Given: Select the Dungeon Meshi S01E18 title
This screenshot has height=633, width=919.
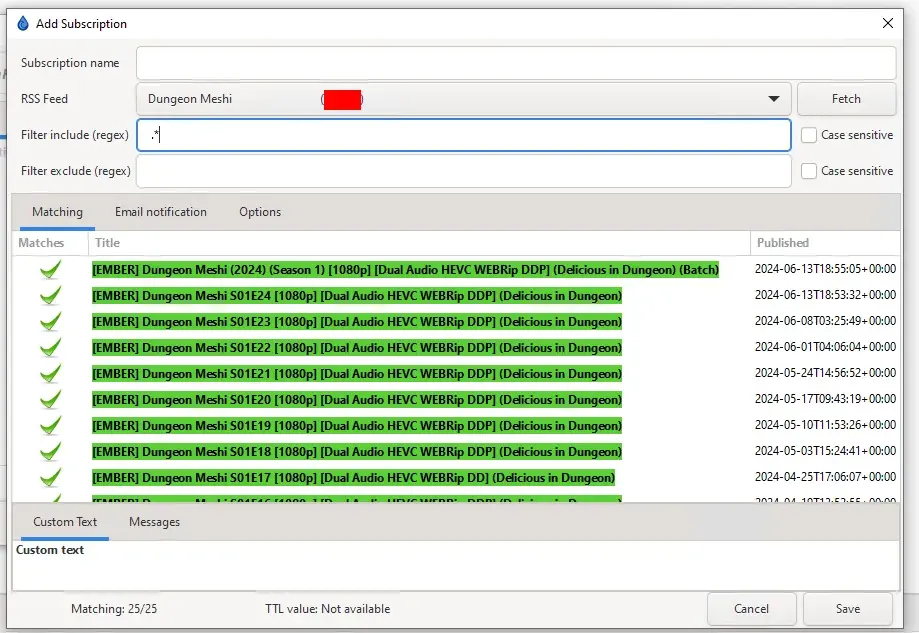Looking at the screenshot, I should coord(357,451).
